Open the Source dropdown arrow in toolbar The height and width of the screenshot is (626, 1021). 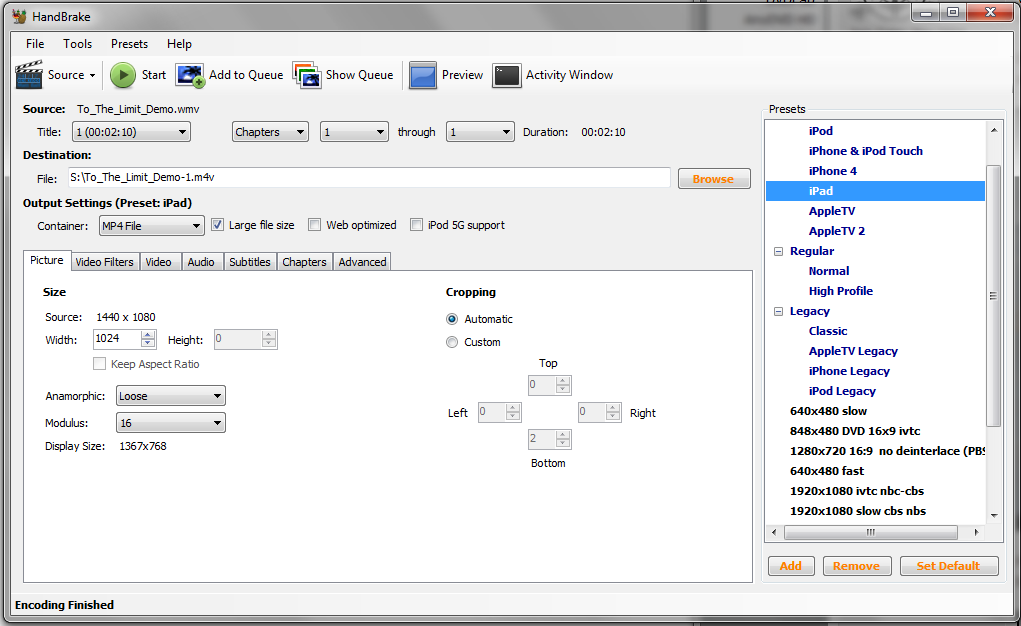[x=92, y=76]
